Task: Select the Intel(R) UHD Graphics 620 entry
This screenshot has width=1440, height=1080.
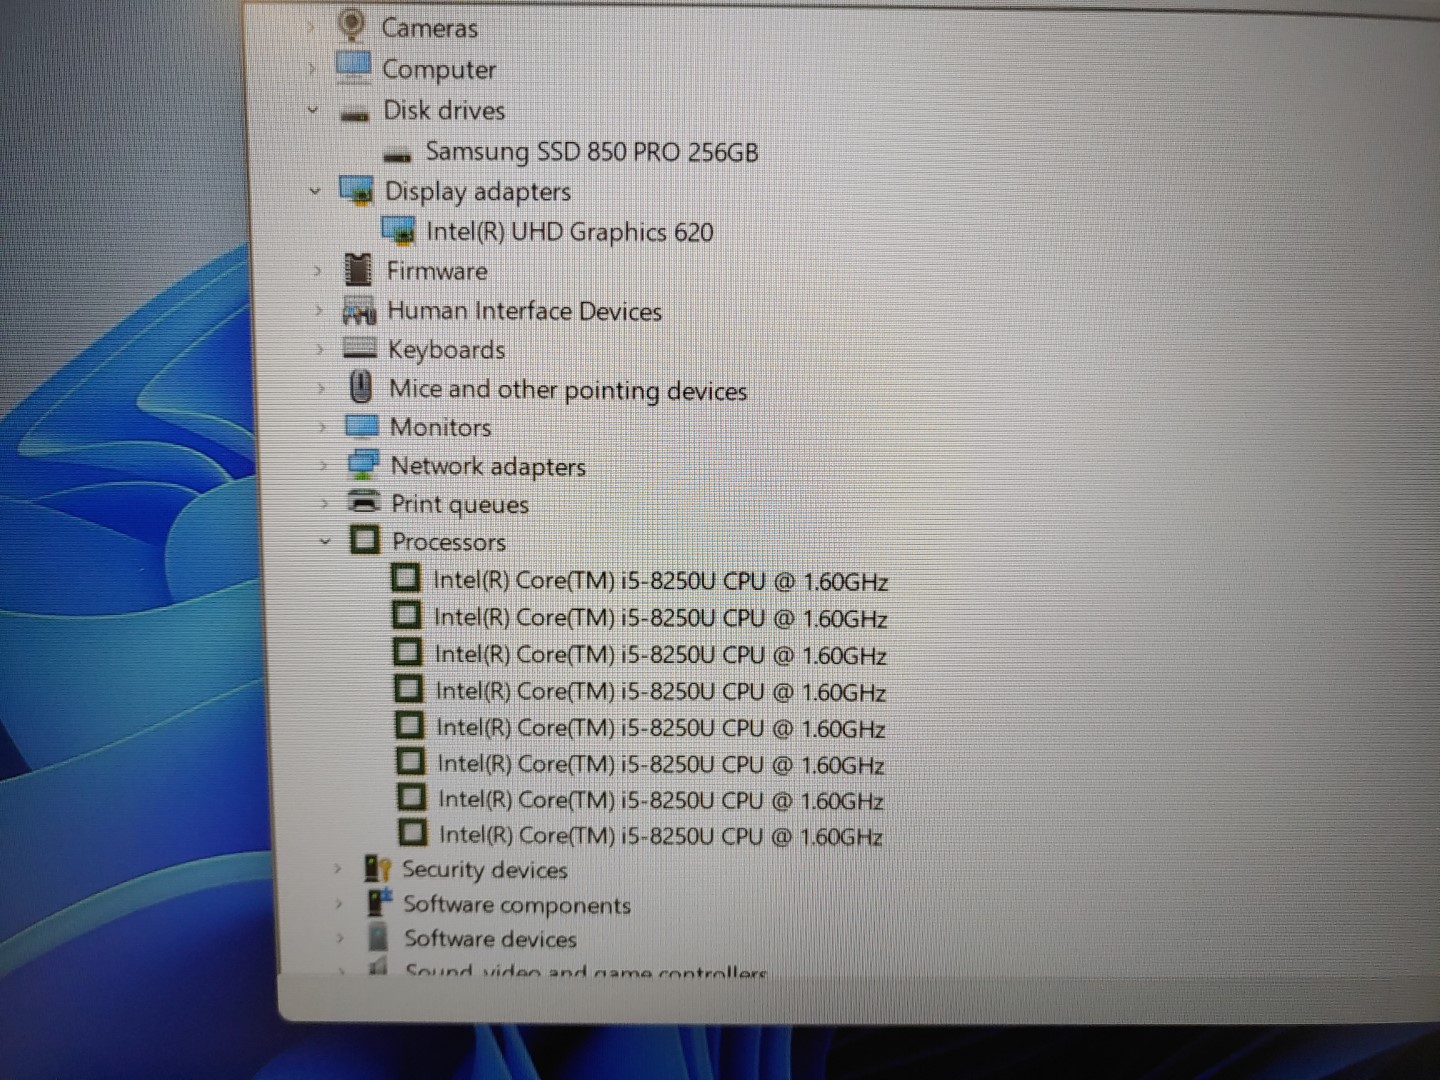Action: pyautogui.click(x=570, y=232)
